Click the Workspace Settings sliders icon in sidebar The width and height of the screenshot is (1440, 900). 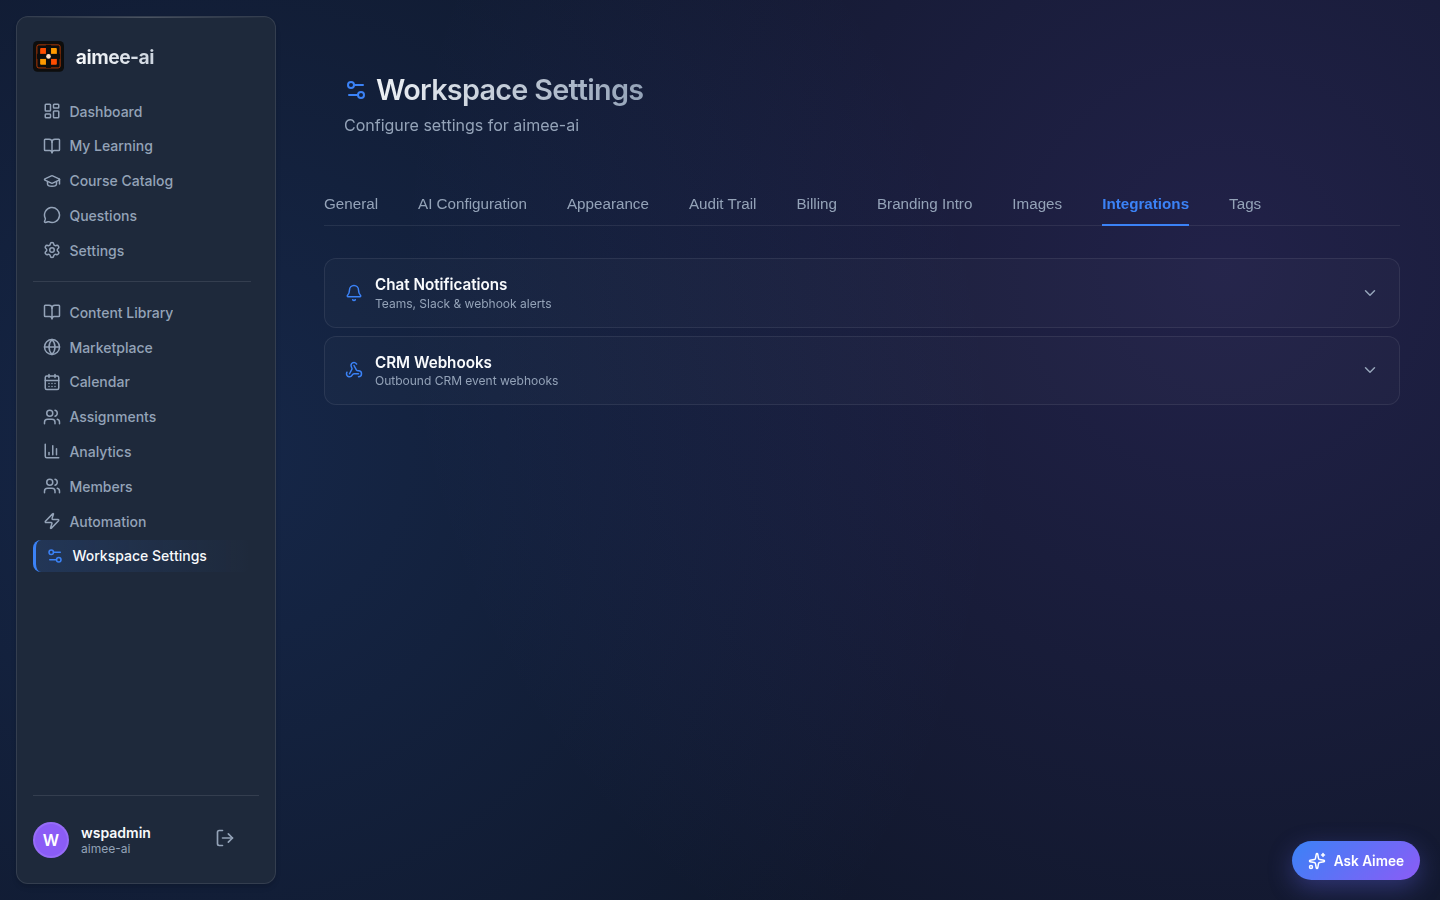(55, 556)
